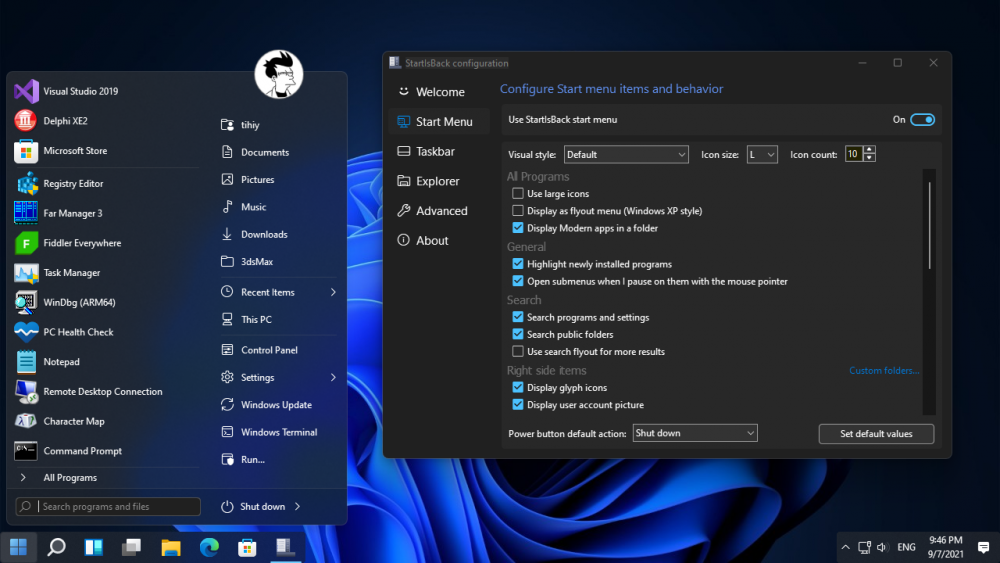Uncheck Display Modern apps in a folder
The image size is (1000, 563).
click(x=518, y=228)
